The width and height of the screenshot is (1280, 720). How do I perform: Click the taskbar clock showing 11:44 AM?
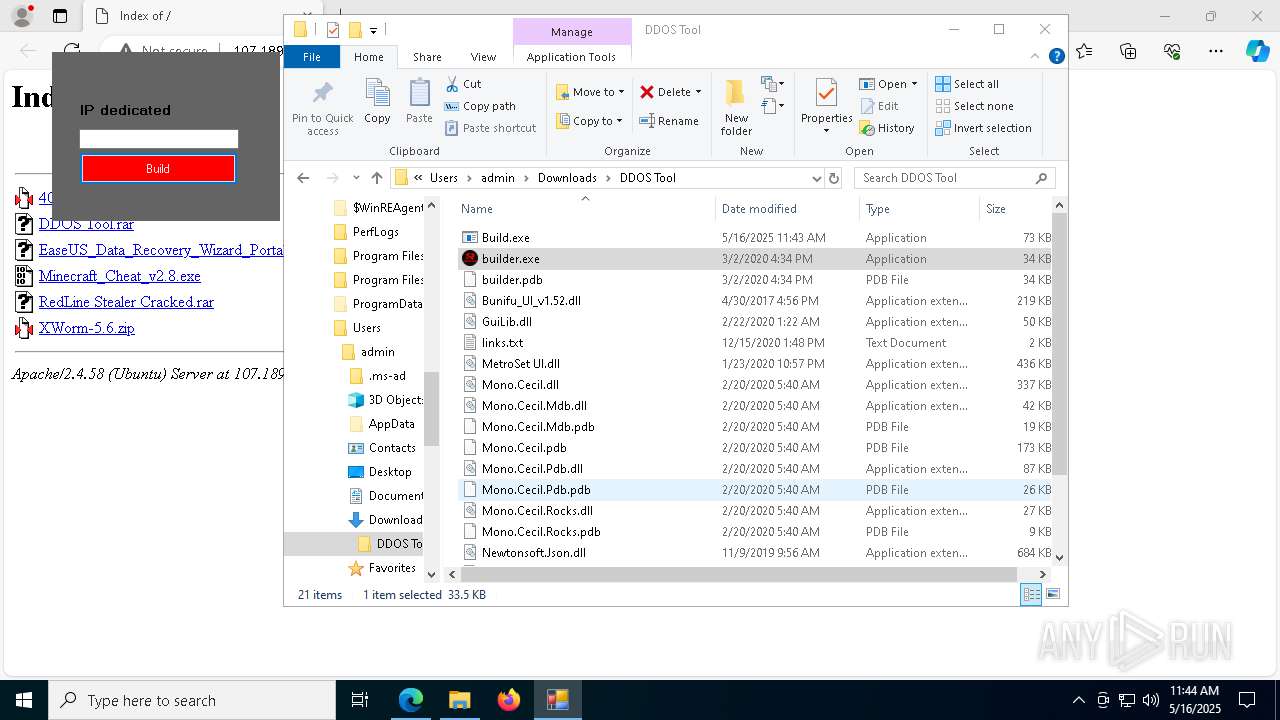(1194, 700)
